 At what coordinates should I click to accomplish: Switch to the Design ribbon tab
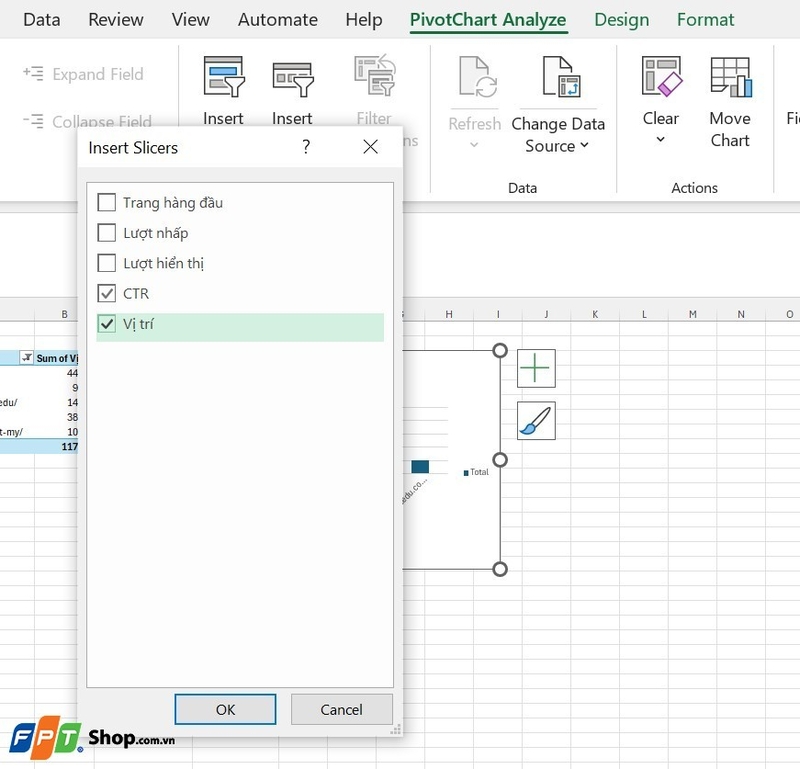pyautogui.click(x=621, y=19)
